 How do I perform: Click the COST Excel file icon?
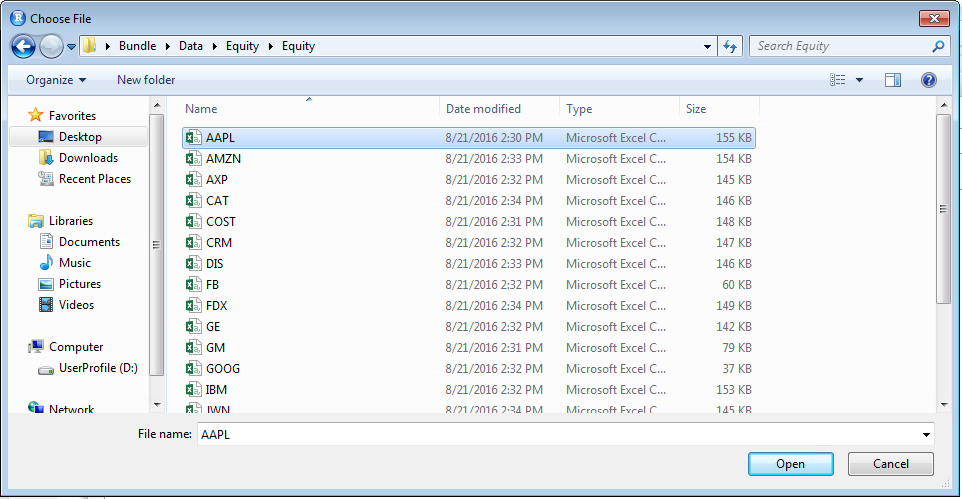tap(193, 222)
